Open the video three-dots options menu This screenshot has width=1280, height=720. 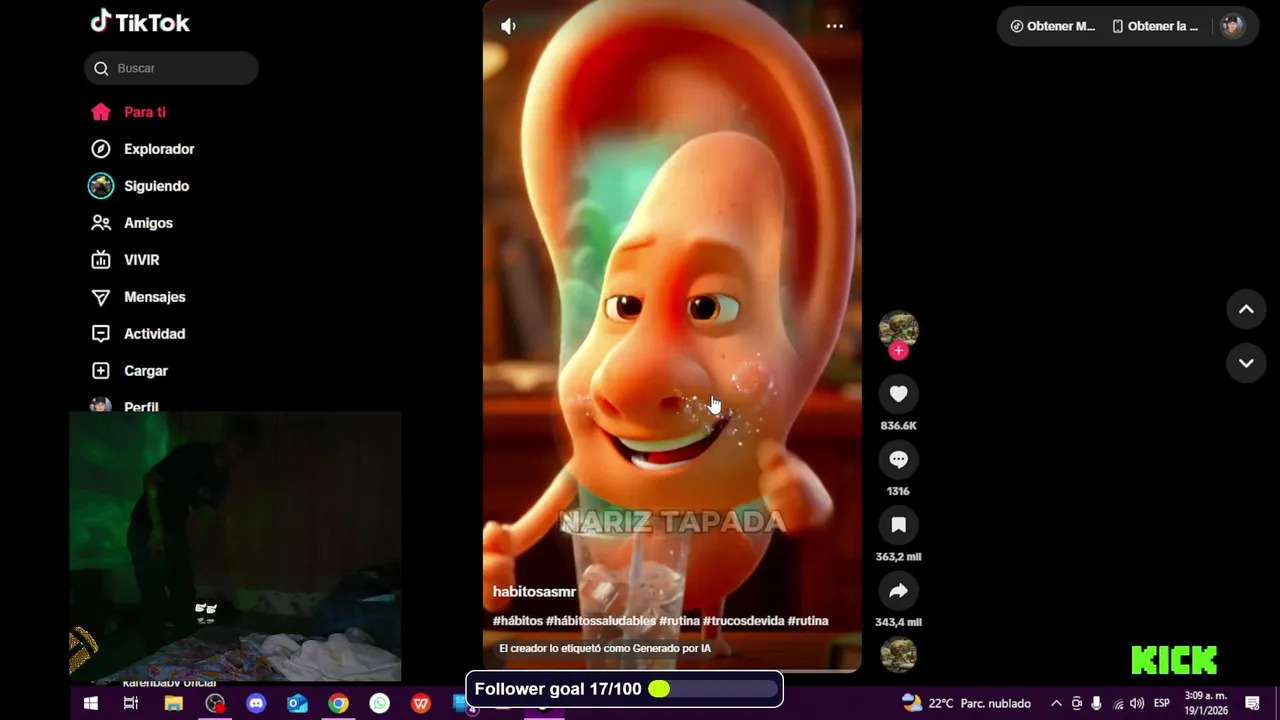pos(835,26)
